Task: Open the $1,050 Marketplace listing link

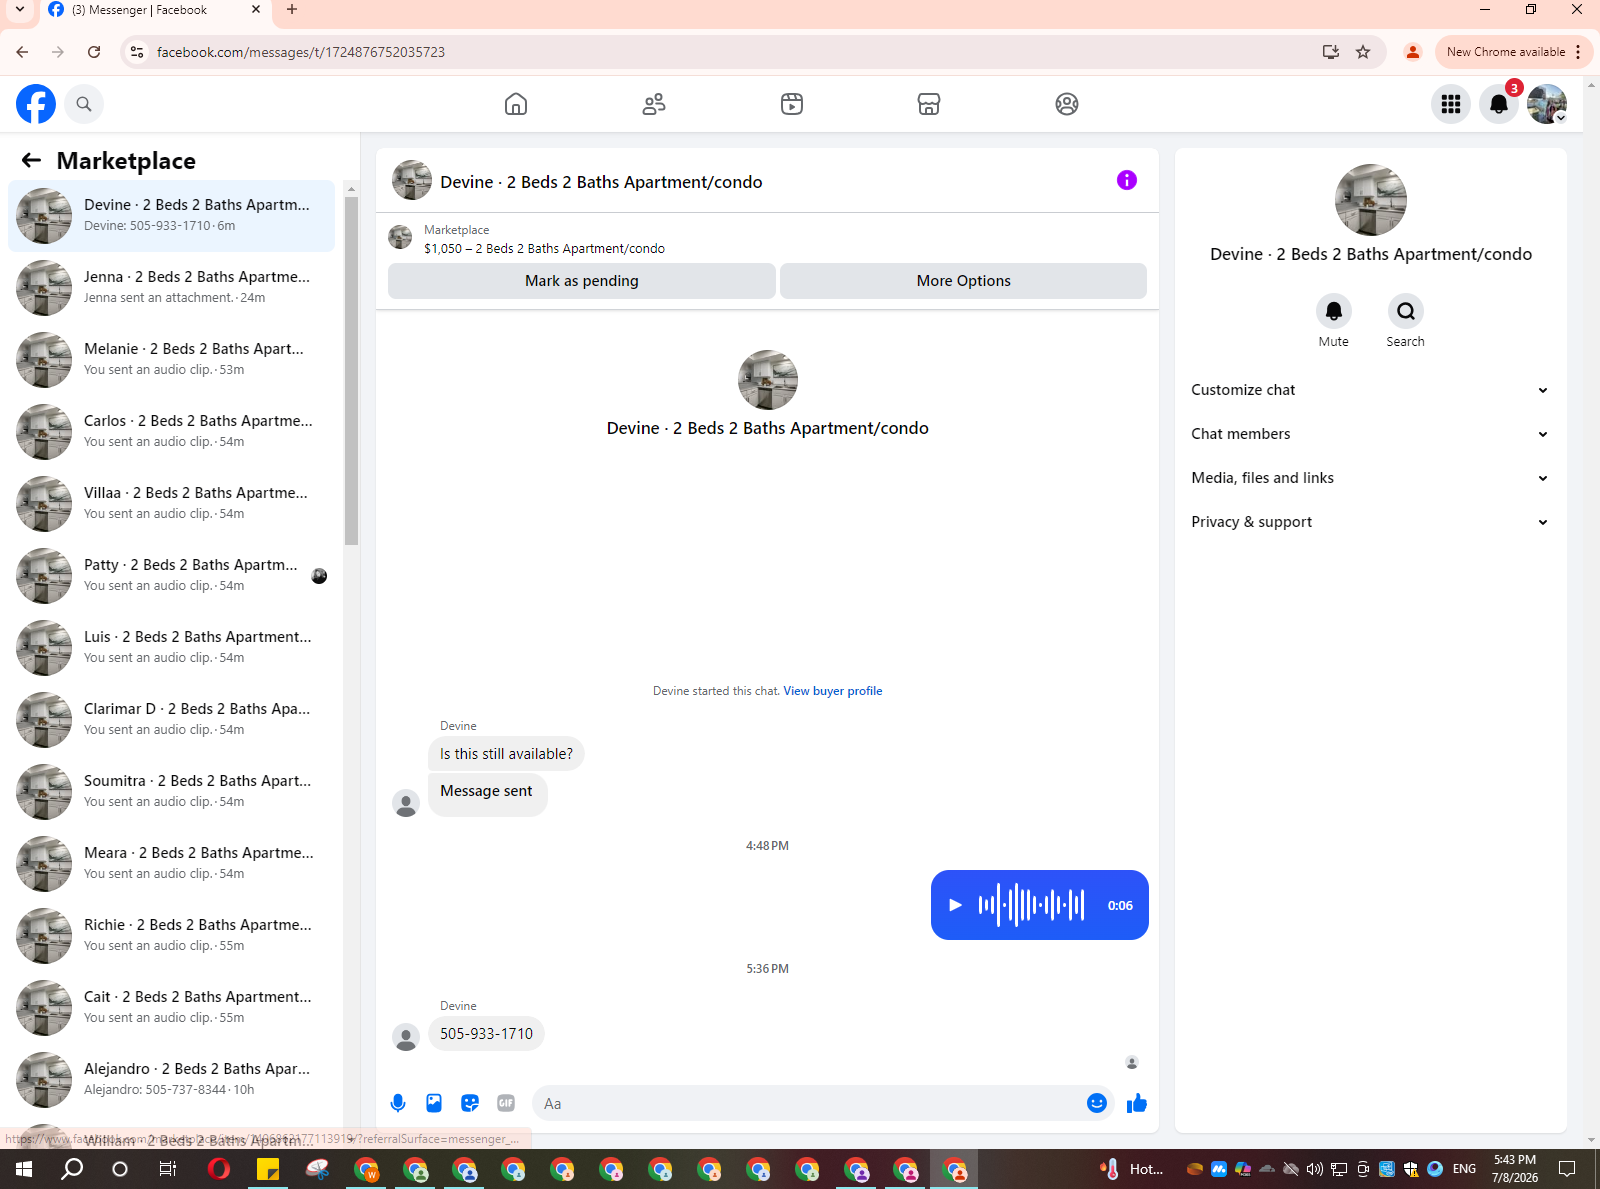Action: point(544,249)
